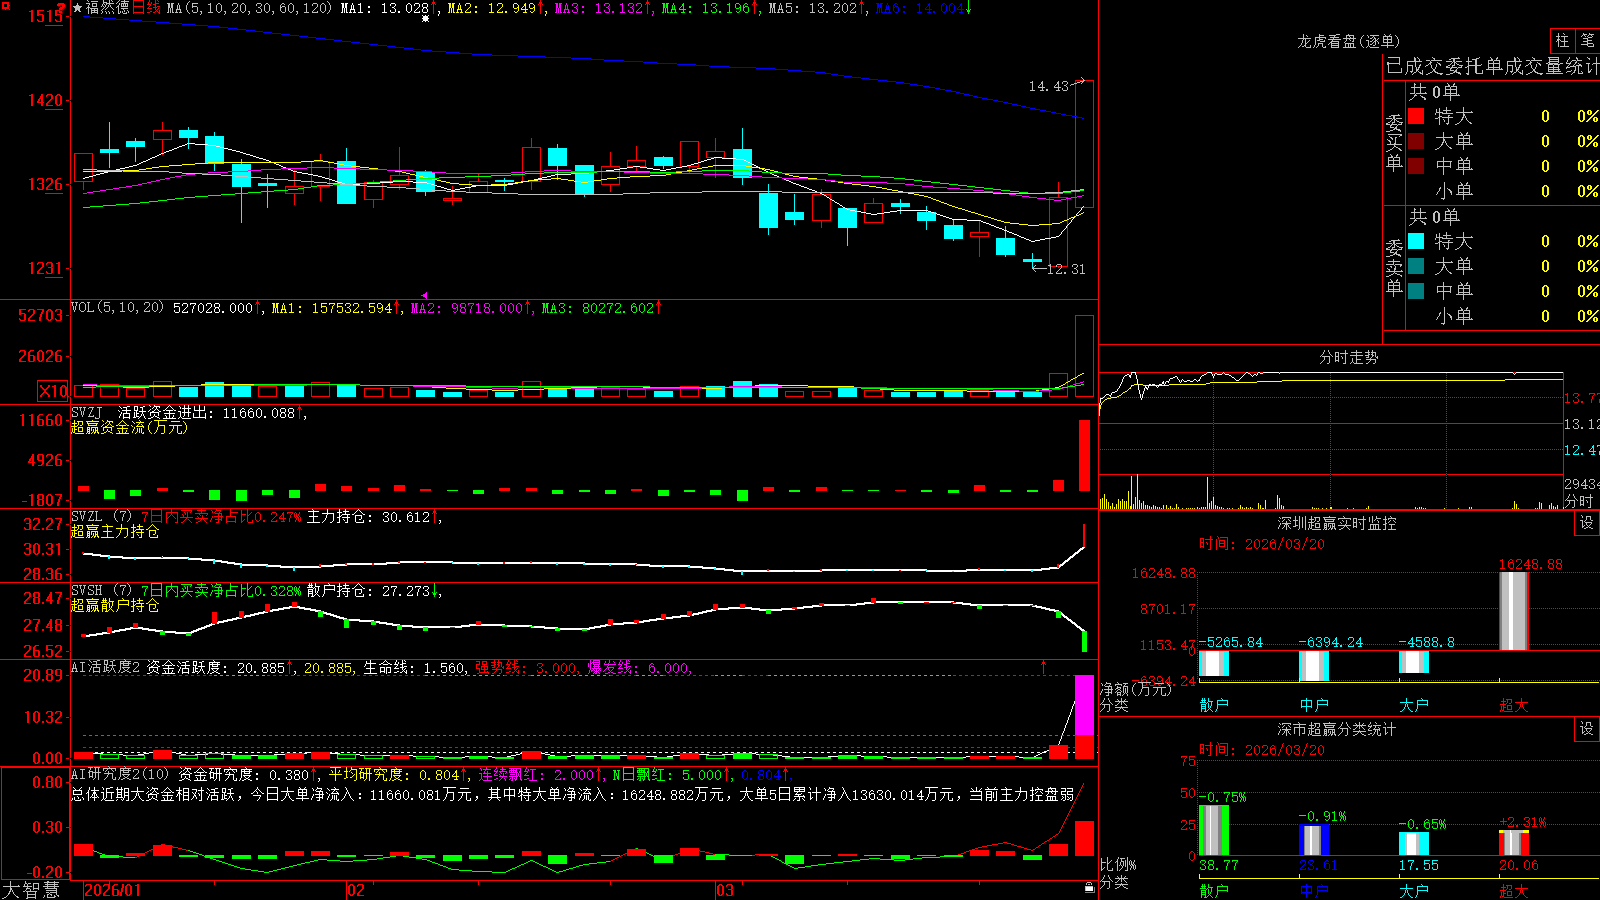Click the MA2: 12.949 value
The image size is (1600, 900).
492,8
